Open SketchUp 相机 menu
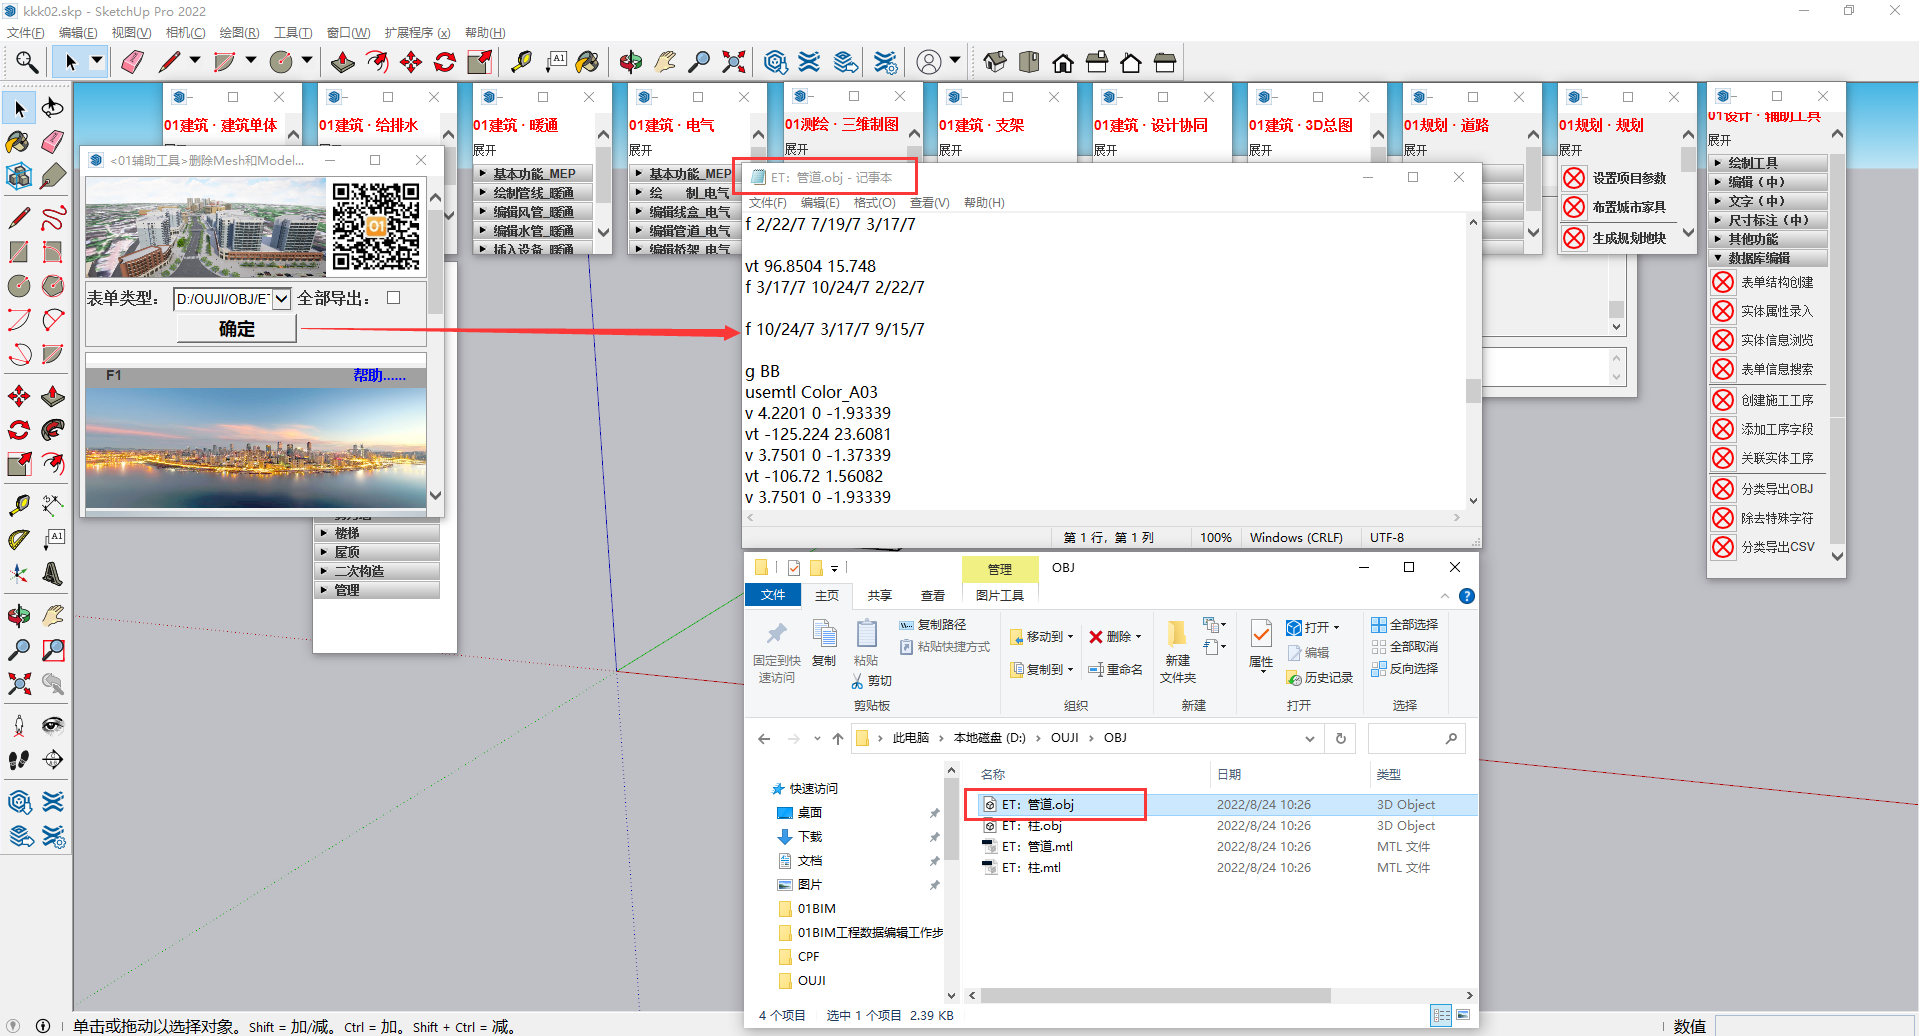Viewport: 1919px width, 1036px height. point(185,33)
